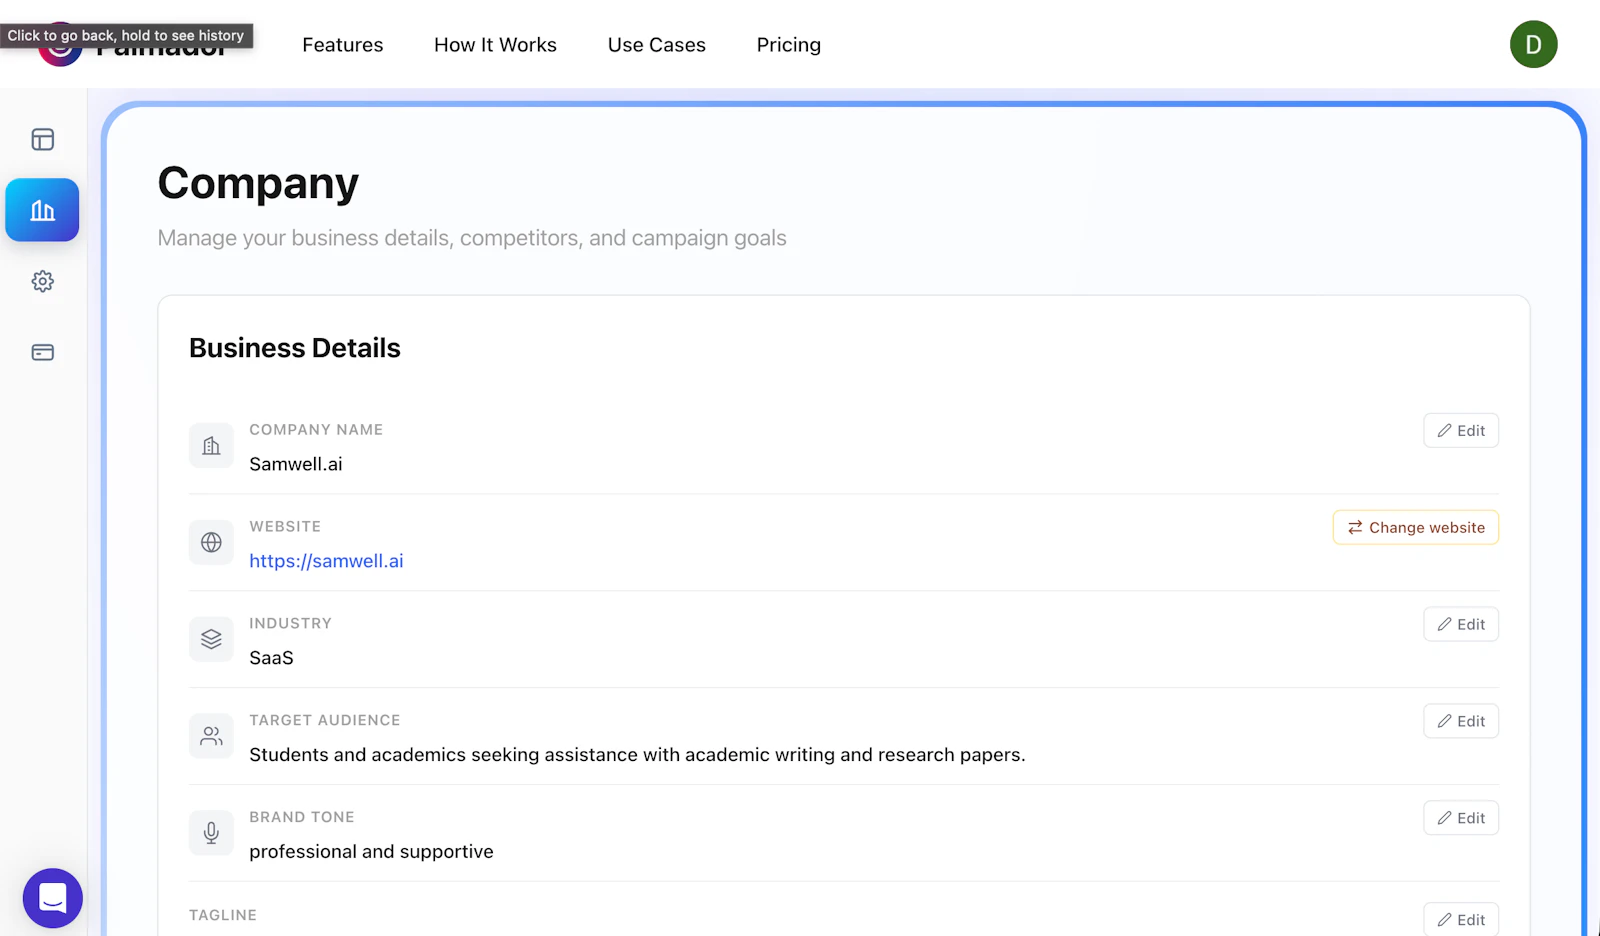The height and width of the screenshot is (936, 1600).
Task: Edit the Target Audience field
Action: 1461,721
